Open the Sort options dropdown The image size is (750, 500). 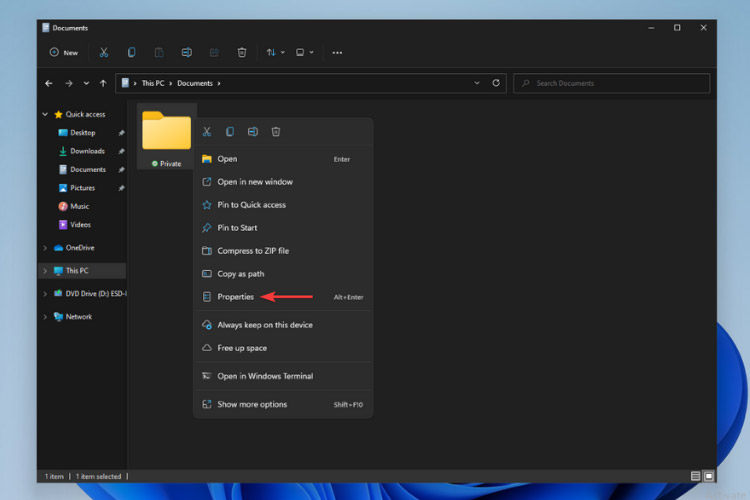coord(276,52)
